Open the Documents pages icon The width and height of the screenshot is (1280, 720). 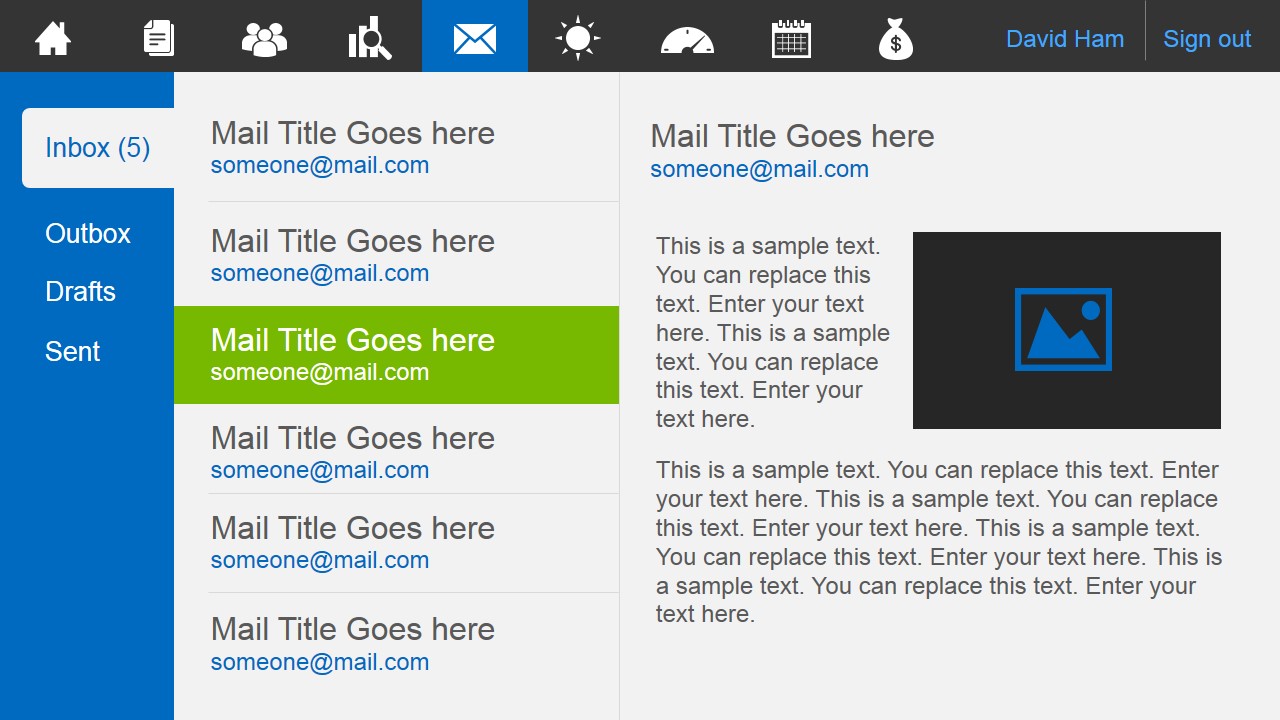click(x=159, y=38)
